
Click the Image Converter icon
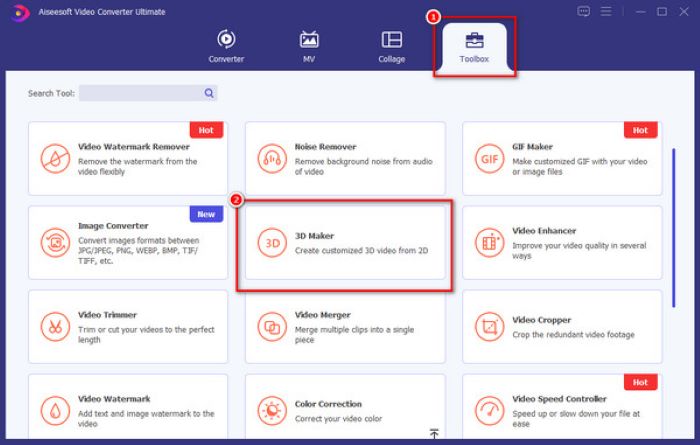click(x=55, y=243)
